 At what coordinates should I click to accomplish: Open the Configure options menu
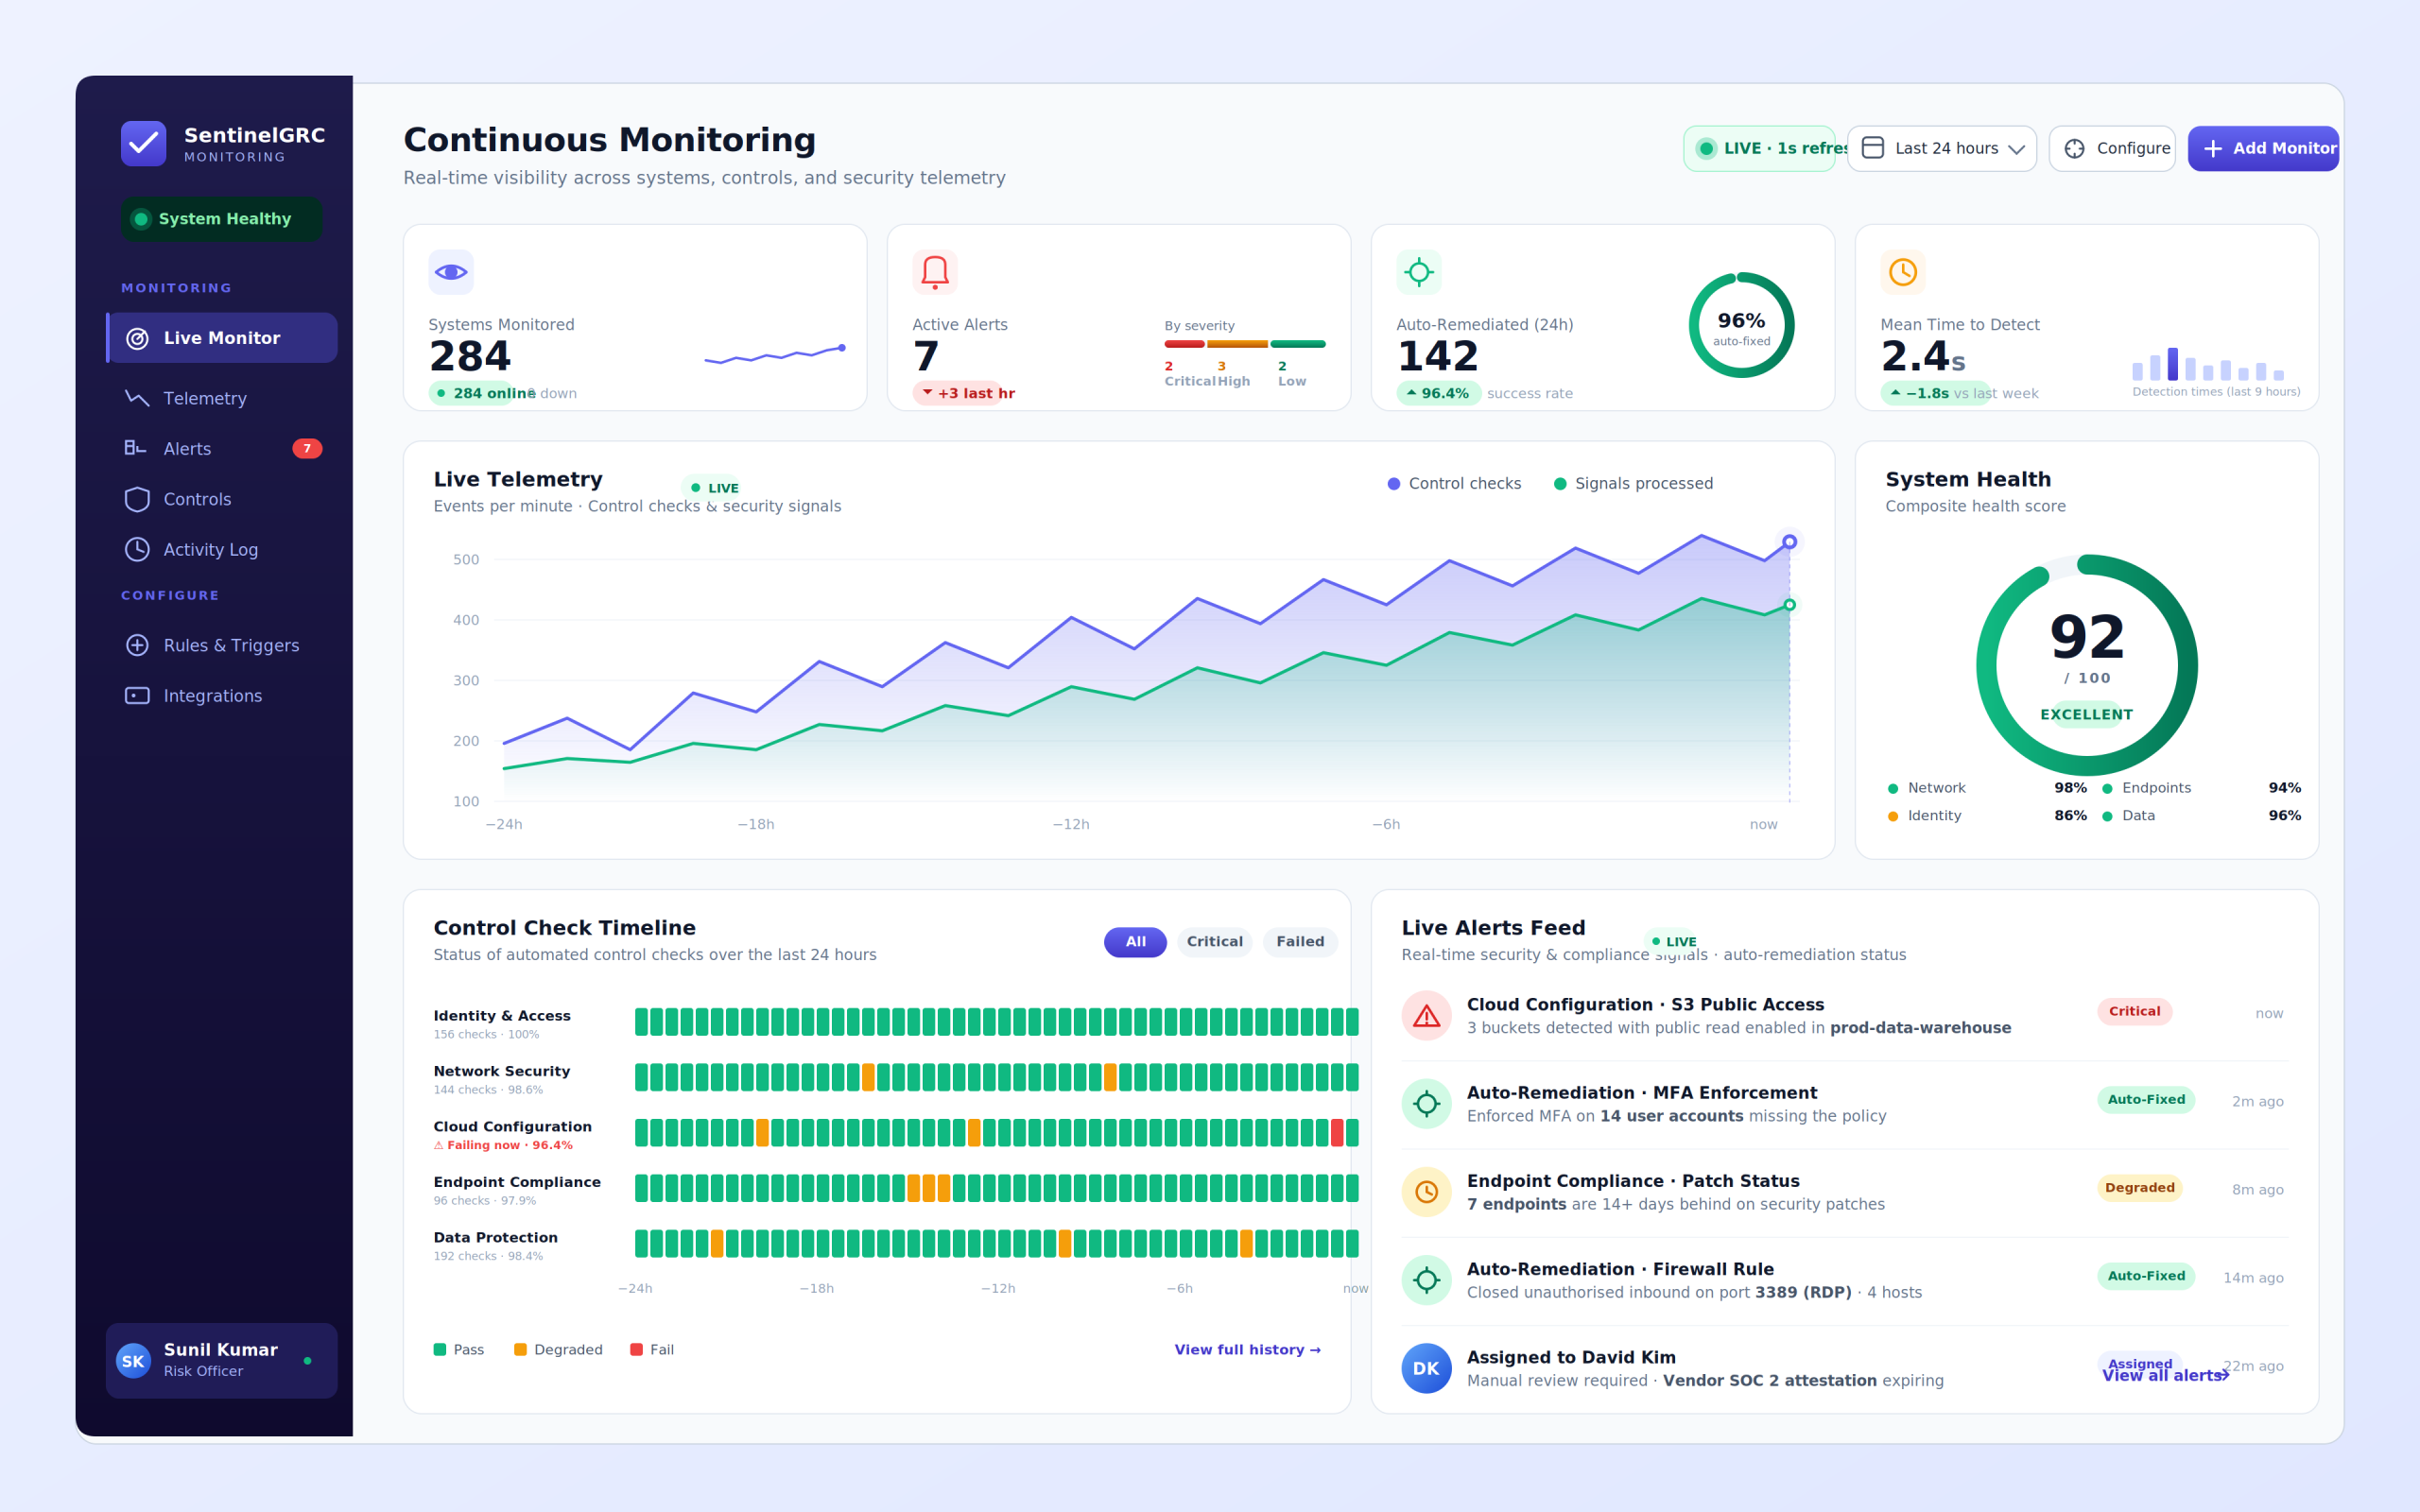tap(2113, 148)
